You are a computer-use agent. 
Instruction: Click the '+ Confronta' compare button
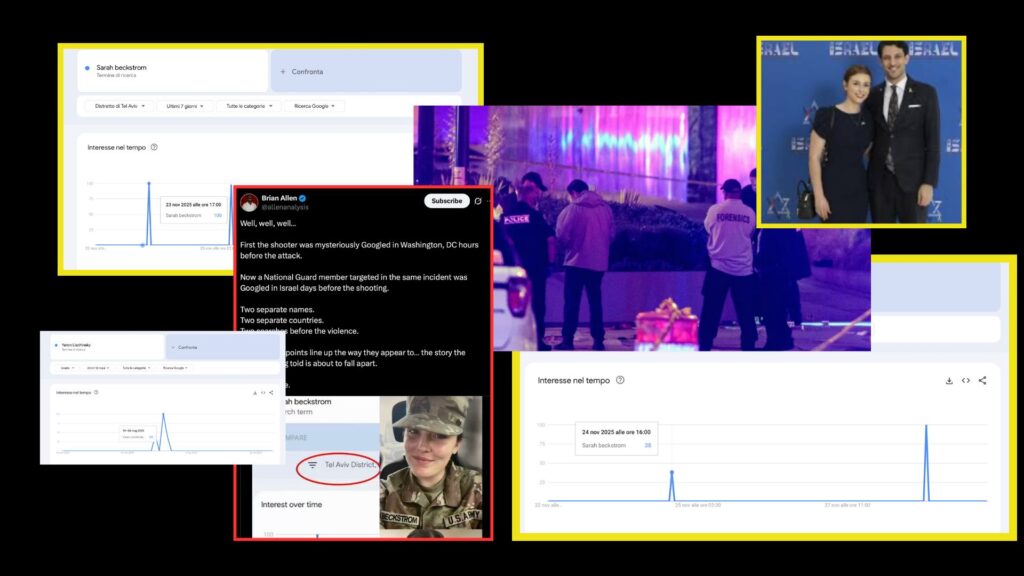coord(365,71)
